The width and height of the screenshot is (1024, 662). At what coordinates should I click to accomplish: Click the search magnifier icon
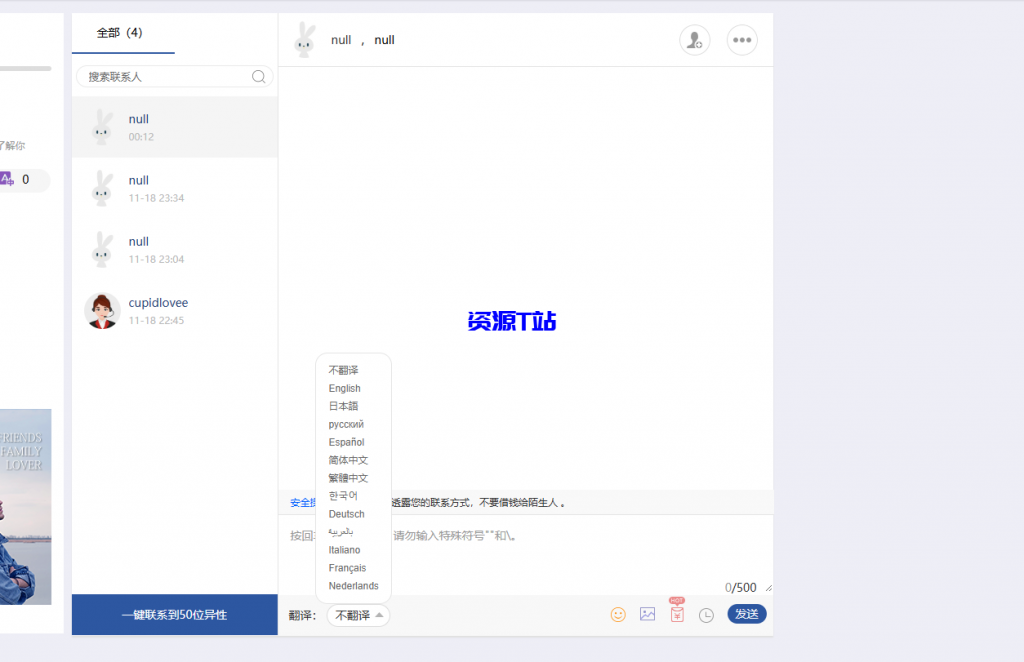(258, 76)
